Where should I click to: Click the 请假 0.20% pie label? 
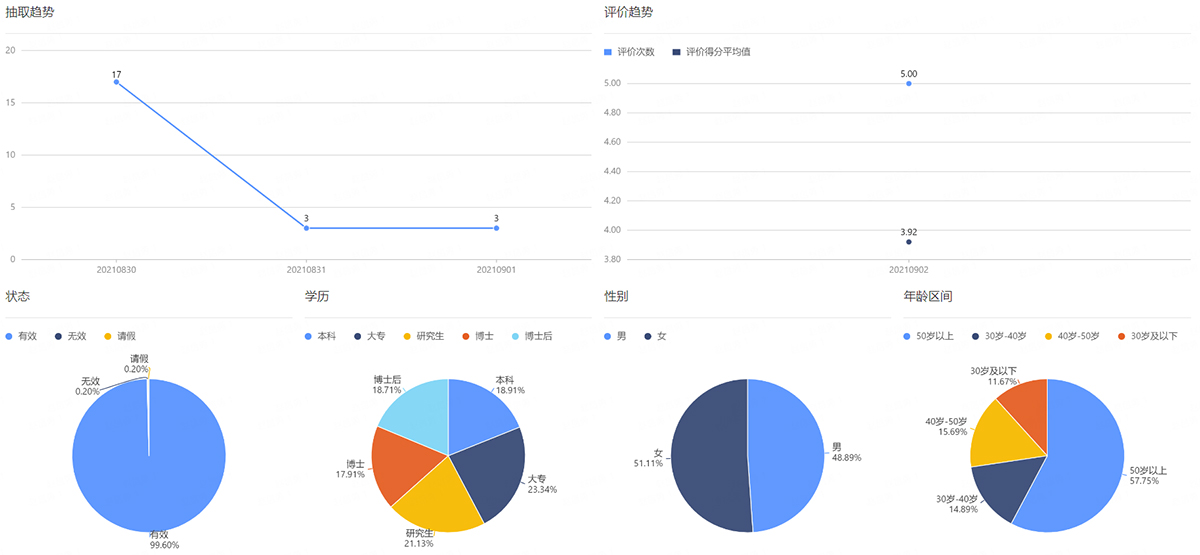pos(139,364)
